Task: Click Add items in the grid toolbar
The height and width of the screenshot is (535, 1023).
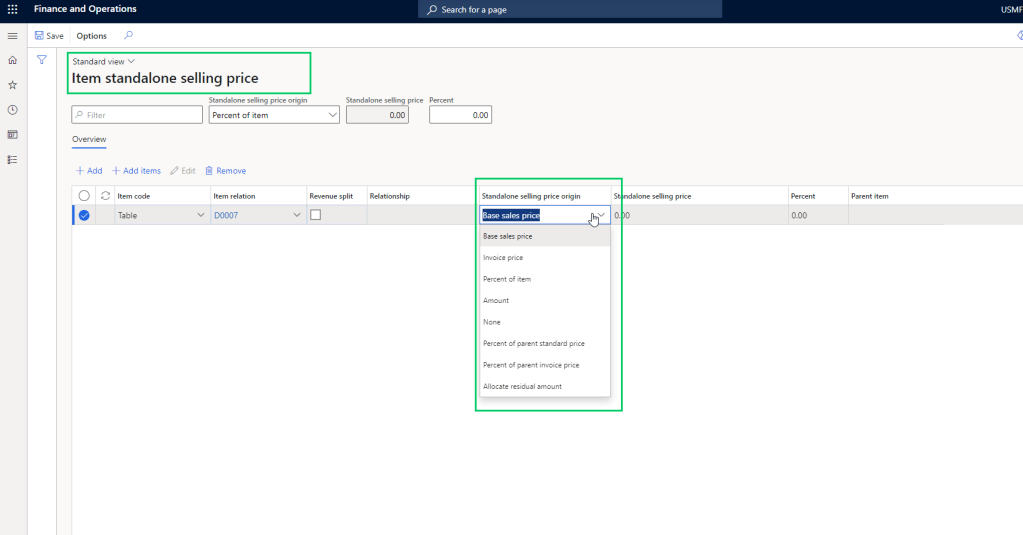Action: 136,171
